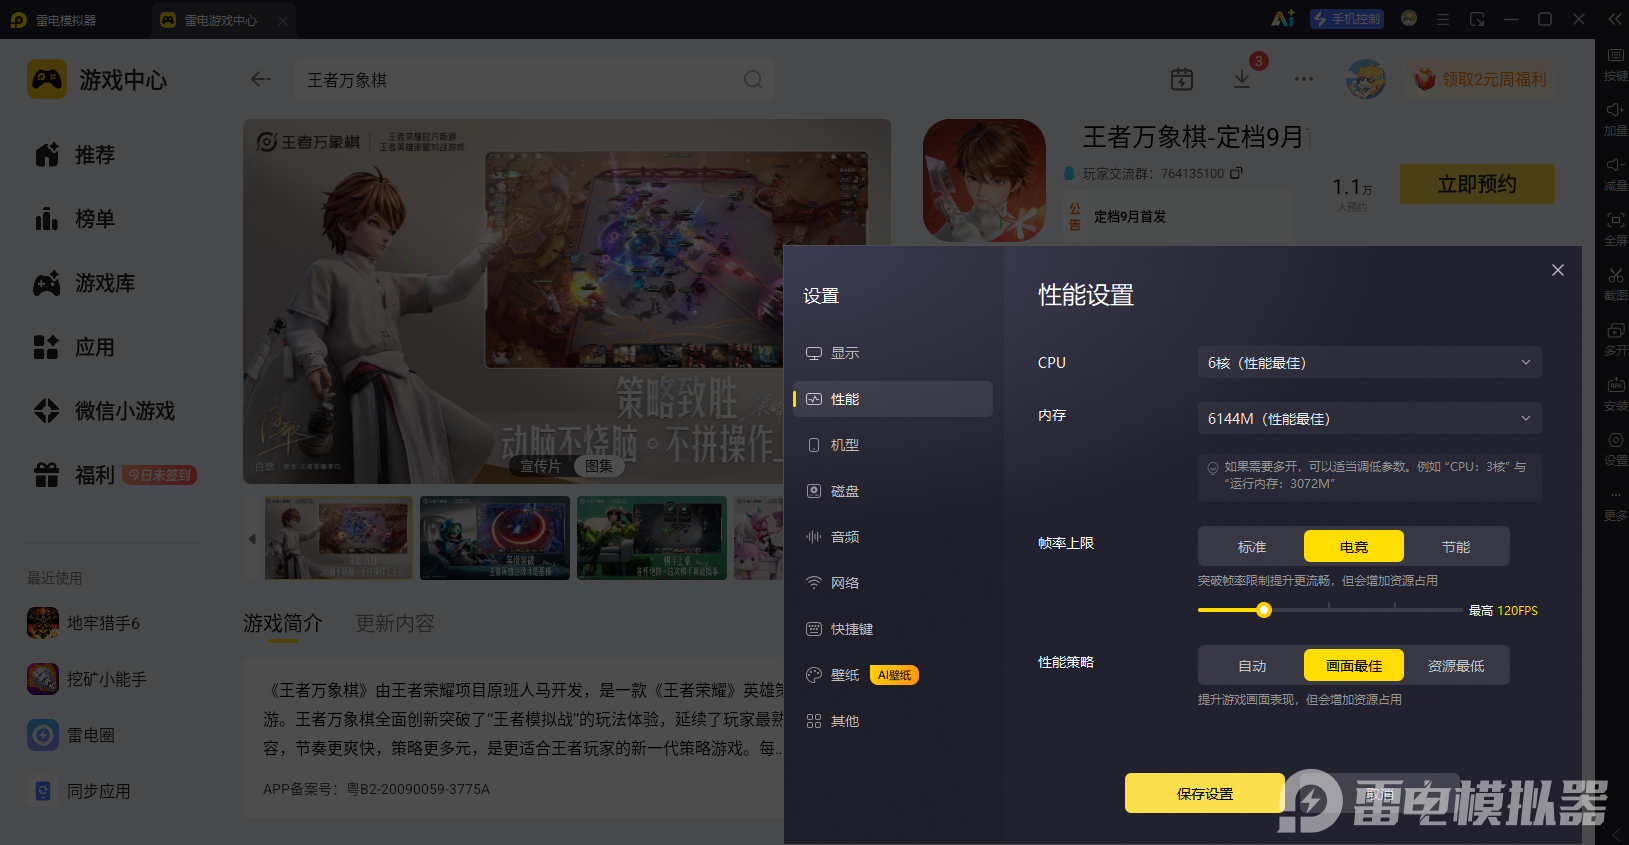
Task: Set frame rate limit to 标准
Action: pyautogui.click(x=1252, y=547)
